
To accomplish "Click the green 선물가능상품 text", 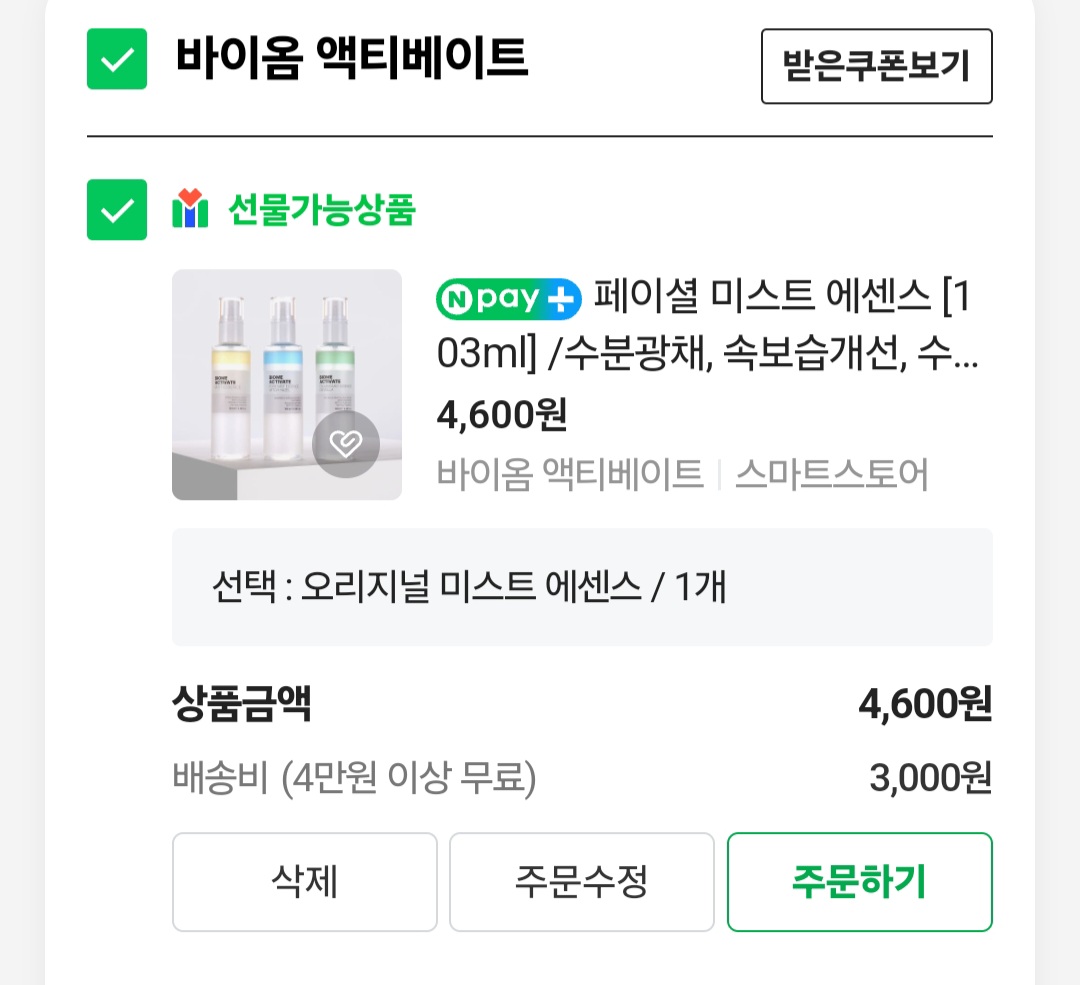I will 321,210.
